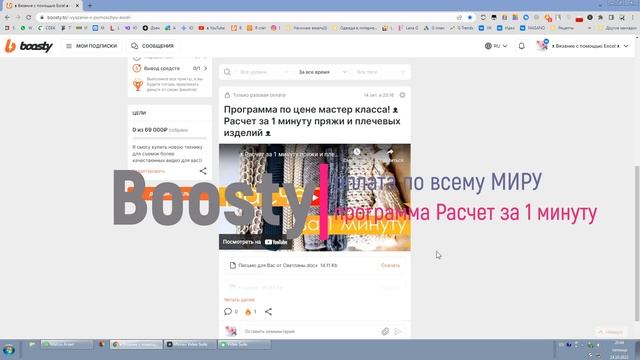The height and width of the screenshot is (360, 640).
Task: Open Movavi Video Suite in taskbar
Action: pyautogui.click(x=190, y=344)
